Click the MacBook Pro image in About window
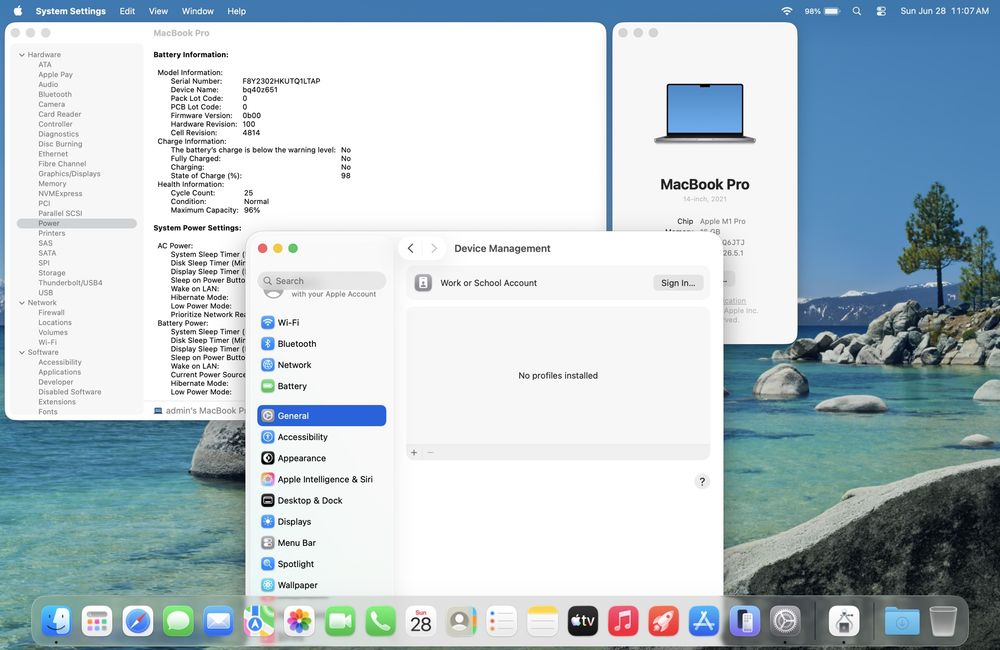This screenshot has height=650, width=1000. click(x=705, y=114)
